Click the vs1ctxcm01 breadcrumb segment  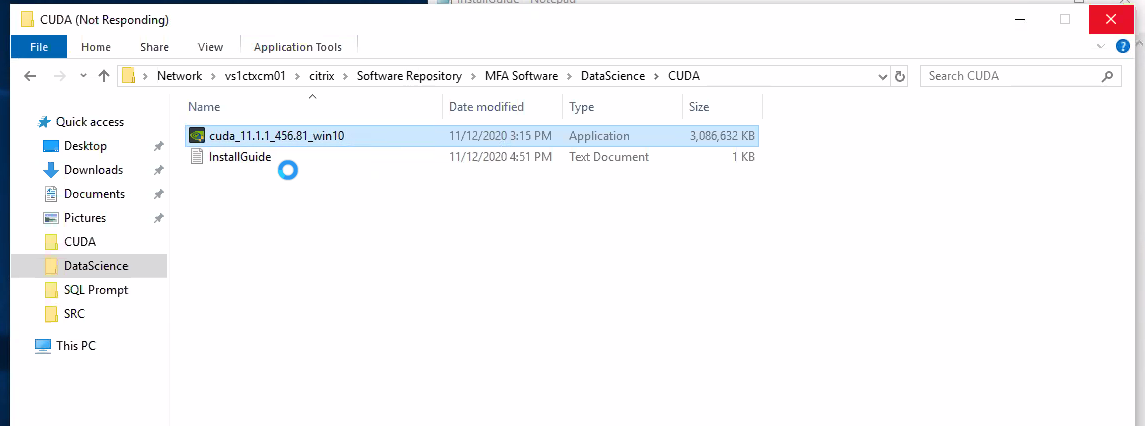coord(255,76)
